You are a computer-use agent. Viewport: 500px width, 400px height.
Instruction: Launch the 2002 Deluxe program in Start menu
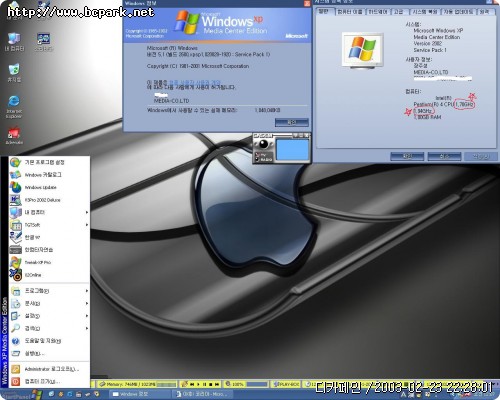(49, 200)
